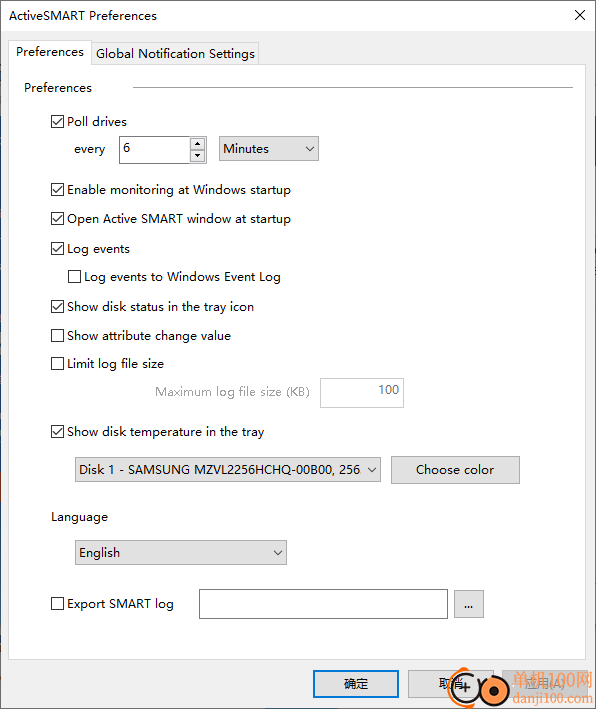
Task: Click the browse '...' button for export path
Action: (x=468, y=604)
